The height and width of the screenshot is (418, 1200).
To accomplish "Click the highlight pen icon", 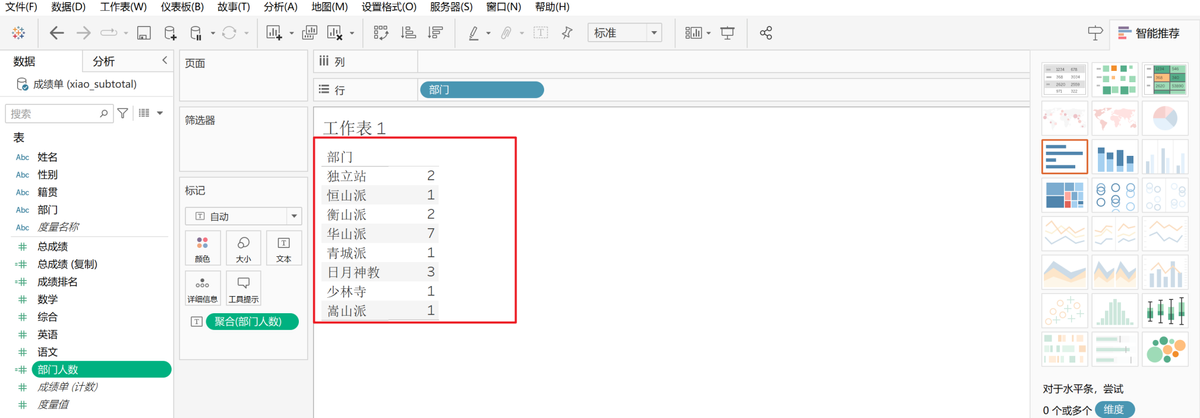I will click(x=474, y=33).
